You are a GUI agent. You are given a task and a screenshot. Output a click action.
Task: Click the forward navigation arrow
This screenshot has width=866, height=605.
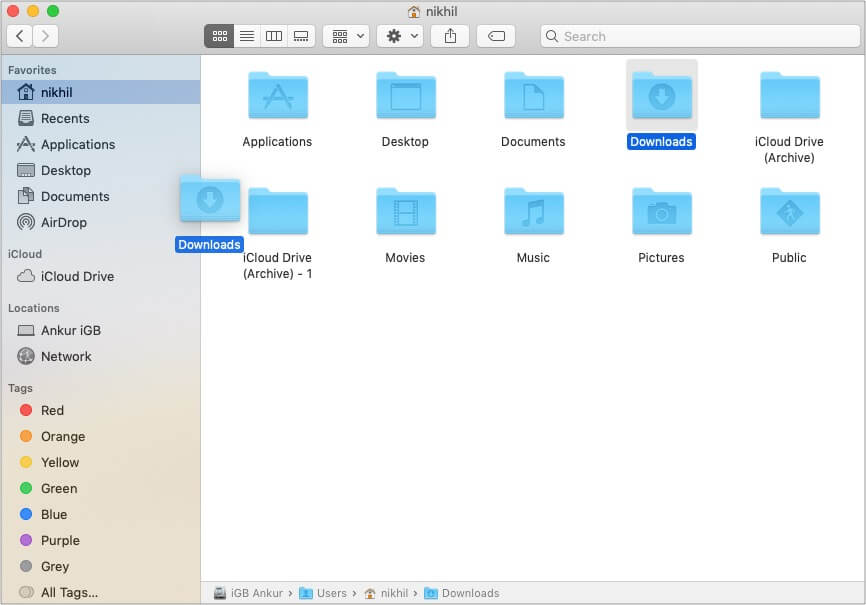43,36
